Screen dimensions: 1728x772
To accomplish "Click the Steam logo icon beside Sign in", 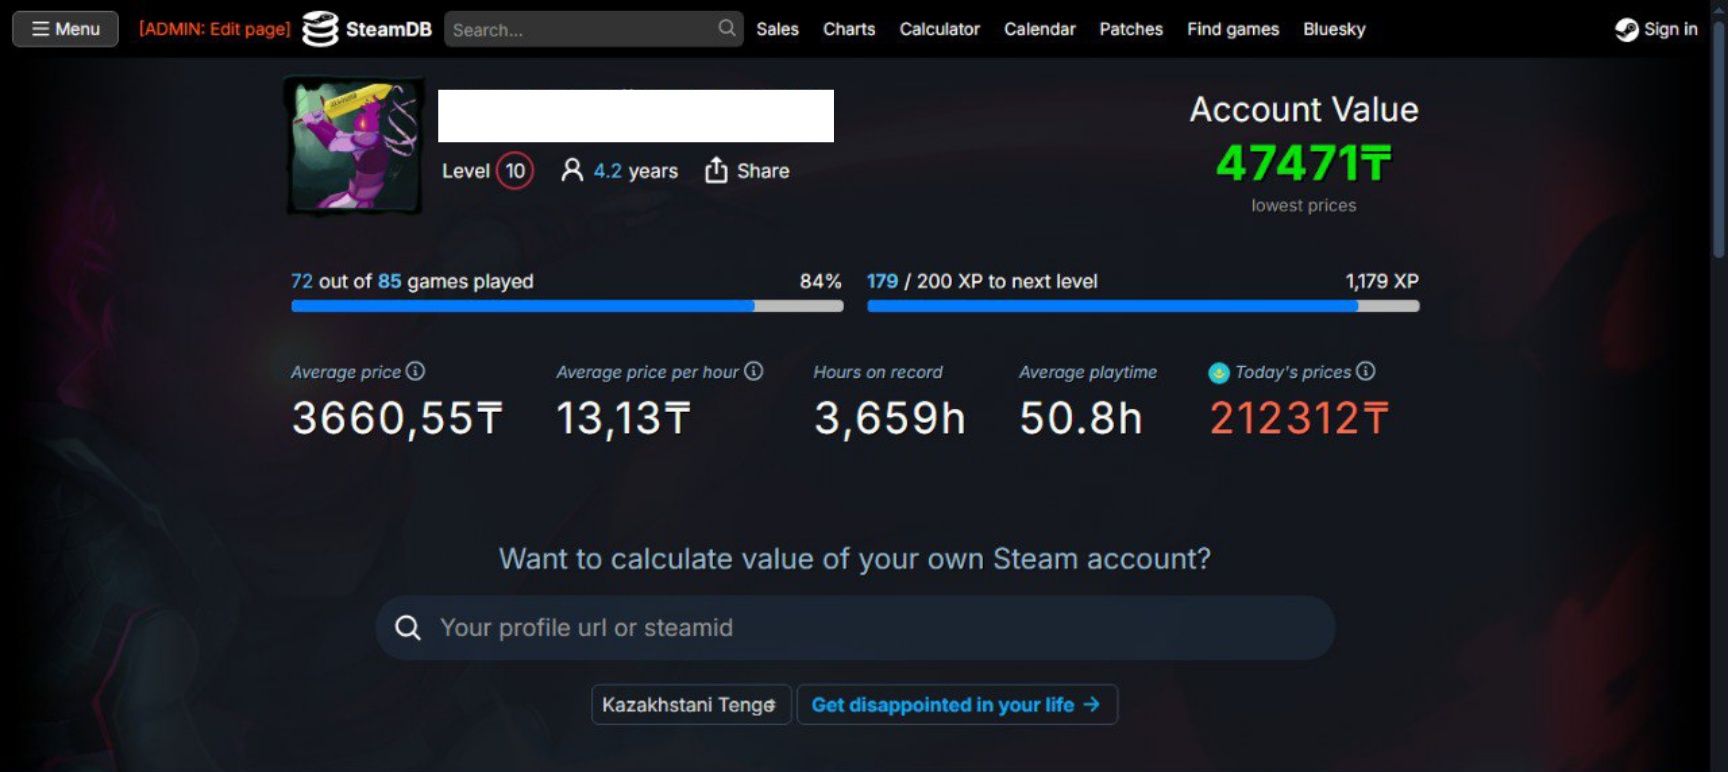I will [1626, 30].
